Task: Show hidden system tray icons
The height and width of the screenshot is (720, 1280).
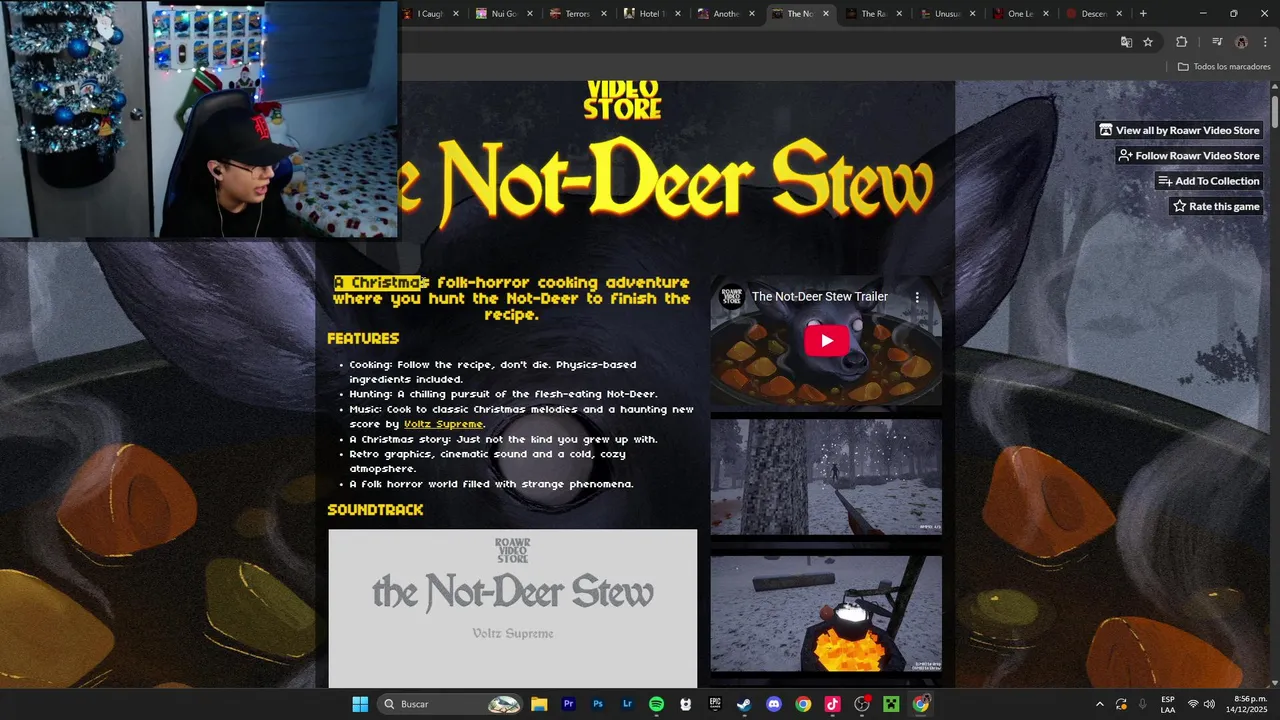Action: click(x=1099, y=704)
